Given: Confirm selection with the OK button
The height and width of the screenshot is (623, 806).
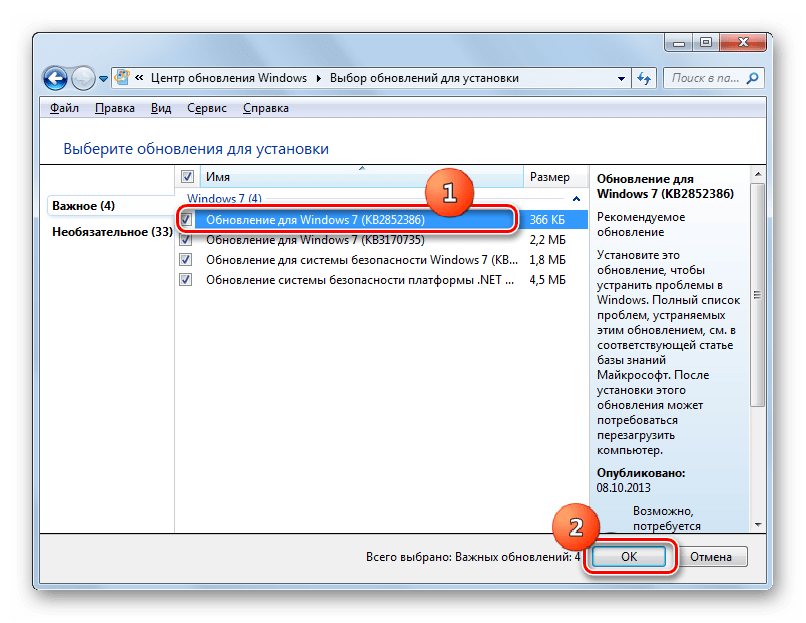Looking at the screenshot, I should (x=629, y=557).
